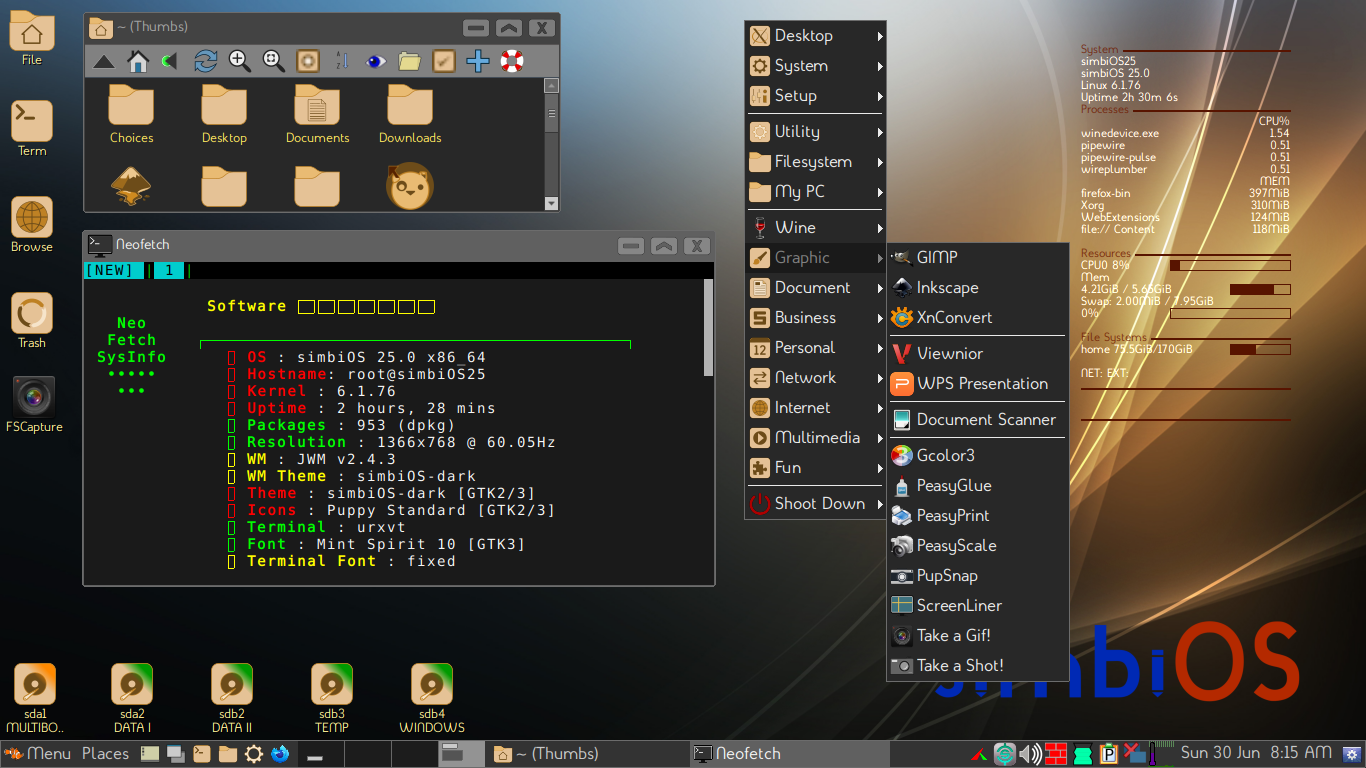Launch Inkscape from Graphic submenu

coord(978,288)
